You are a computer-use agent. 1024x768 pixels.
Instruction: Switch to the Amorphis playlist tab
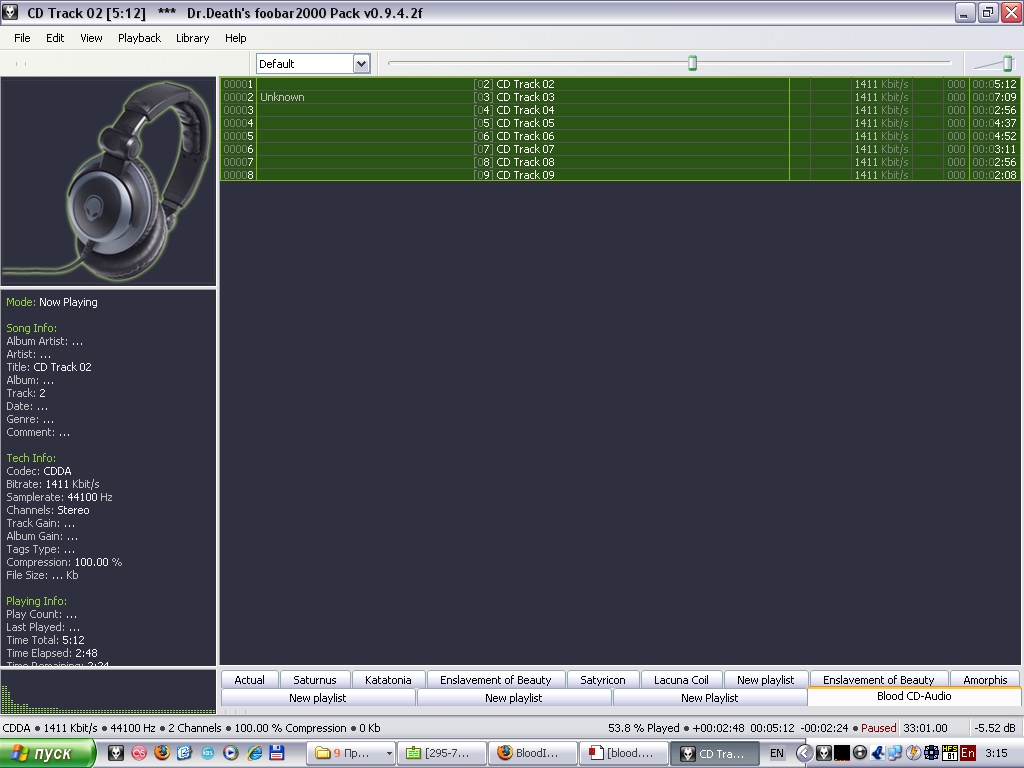click(x=985, y=680)
